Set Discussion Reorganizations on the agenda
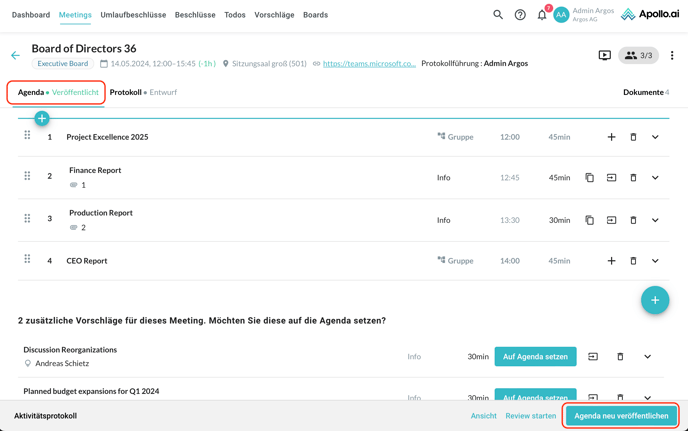This screenshot has height=431, width=688. point(535,357)
